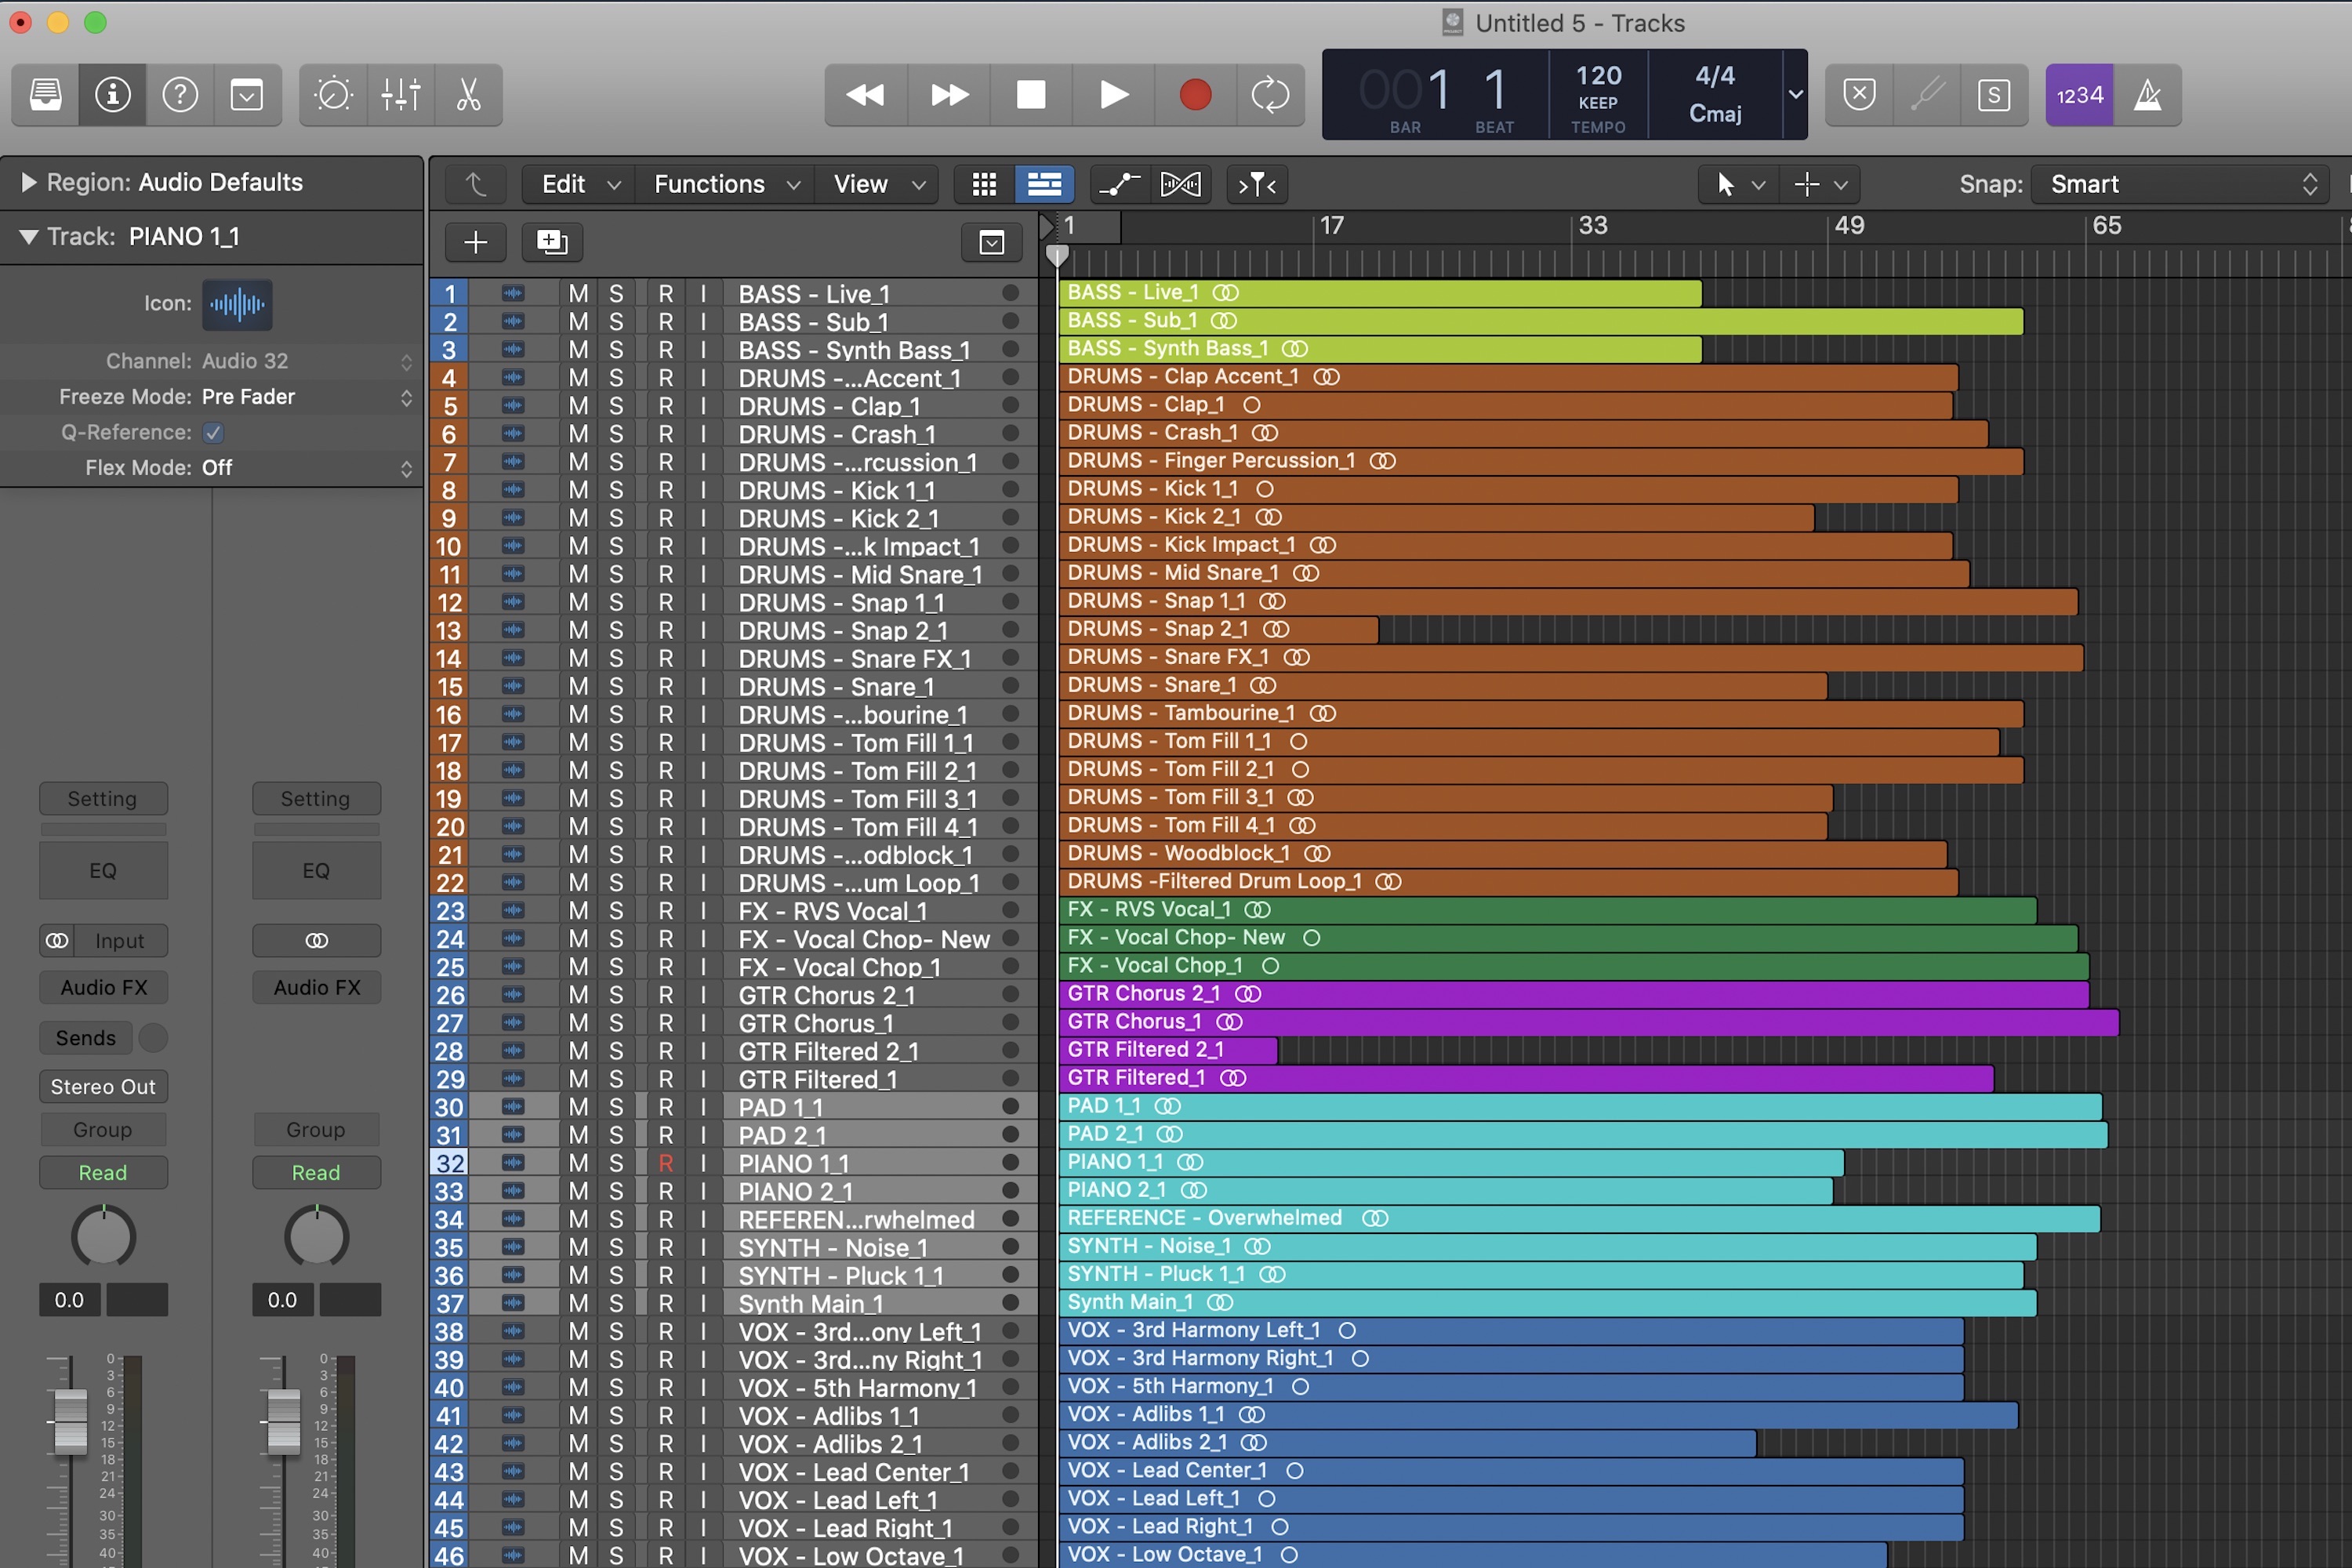This screenshot has width=2352, height=1568.
Task: Click the left channel pan knob
Action: [103, 1236]
